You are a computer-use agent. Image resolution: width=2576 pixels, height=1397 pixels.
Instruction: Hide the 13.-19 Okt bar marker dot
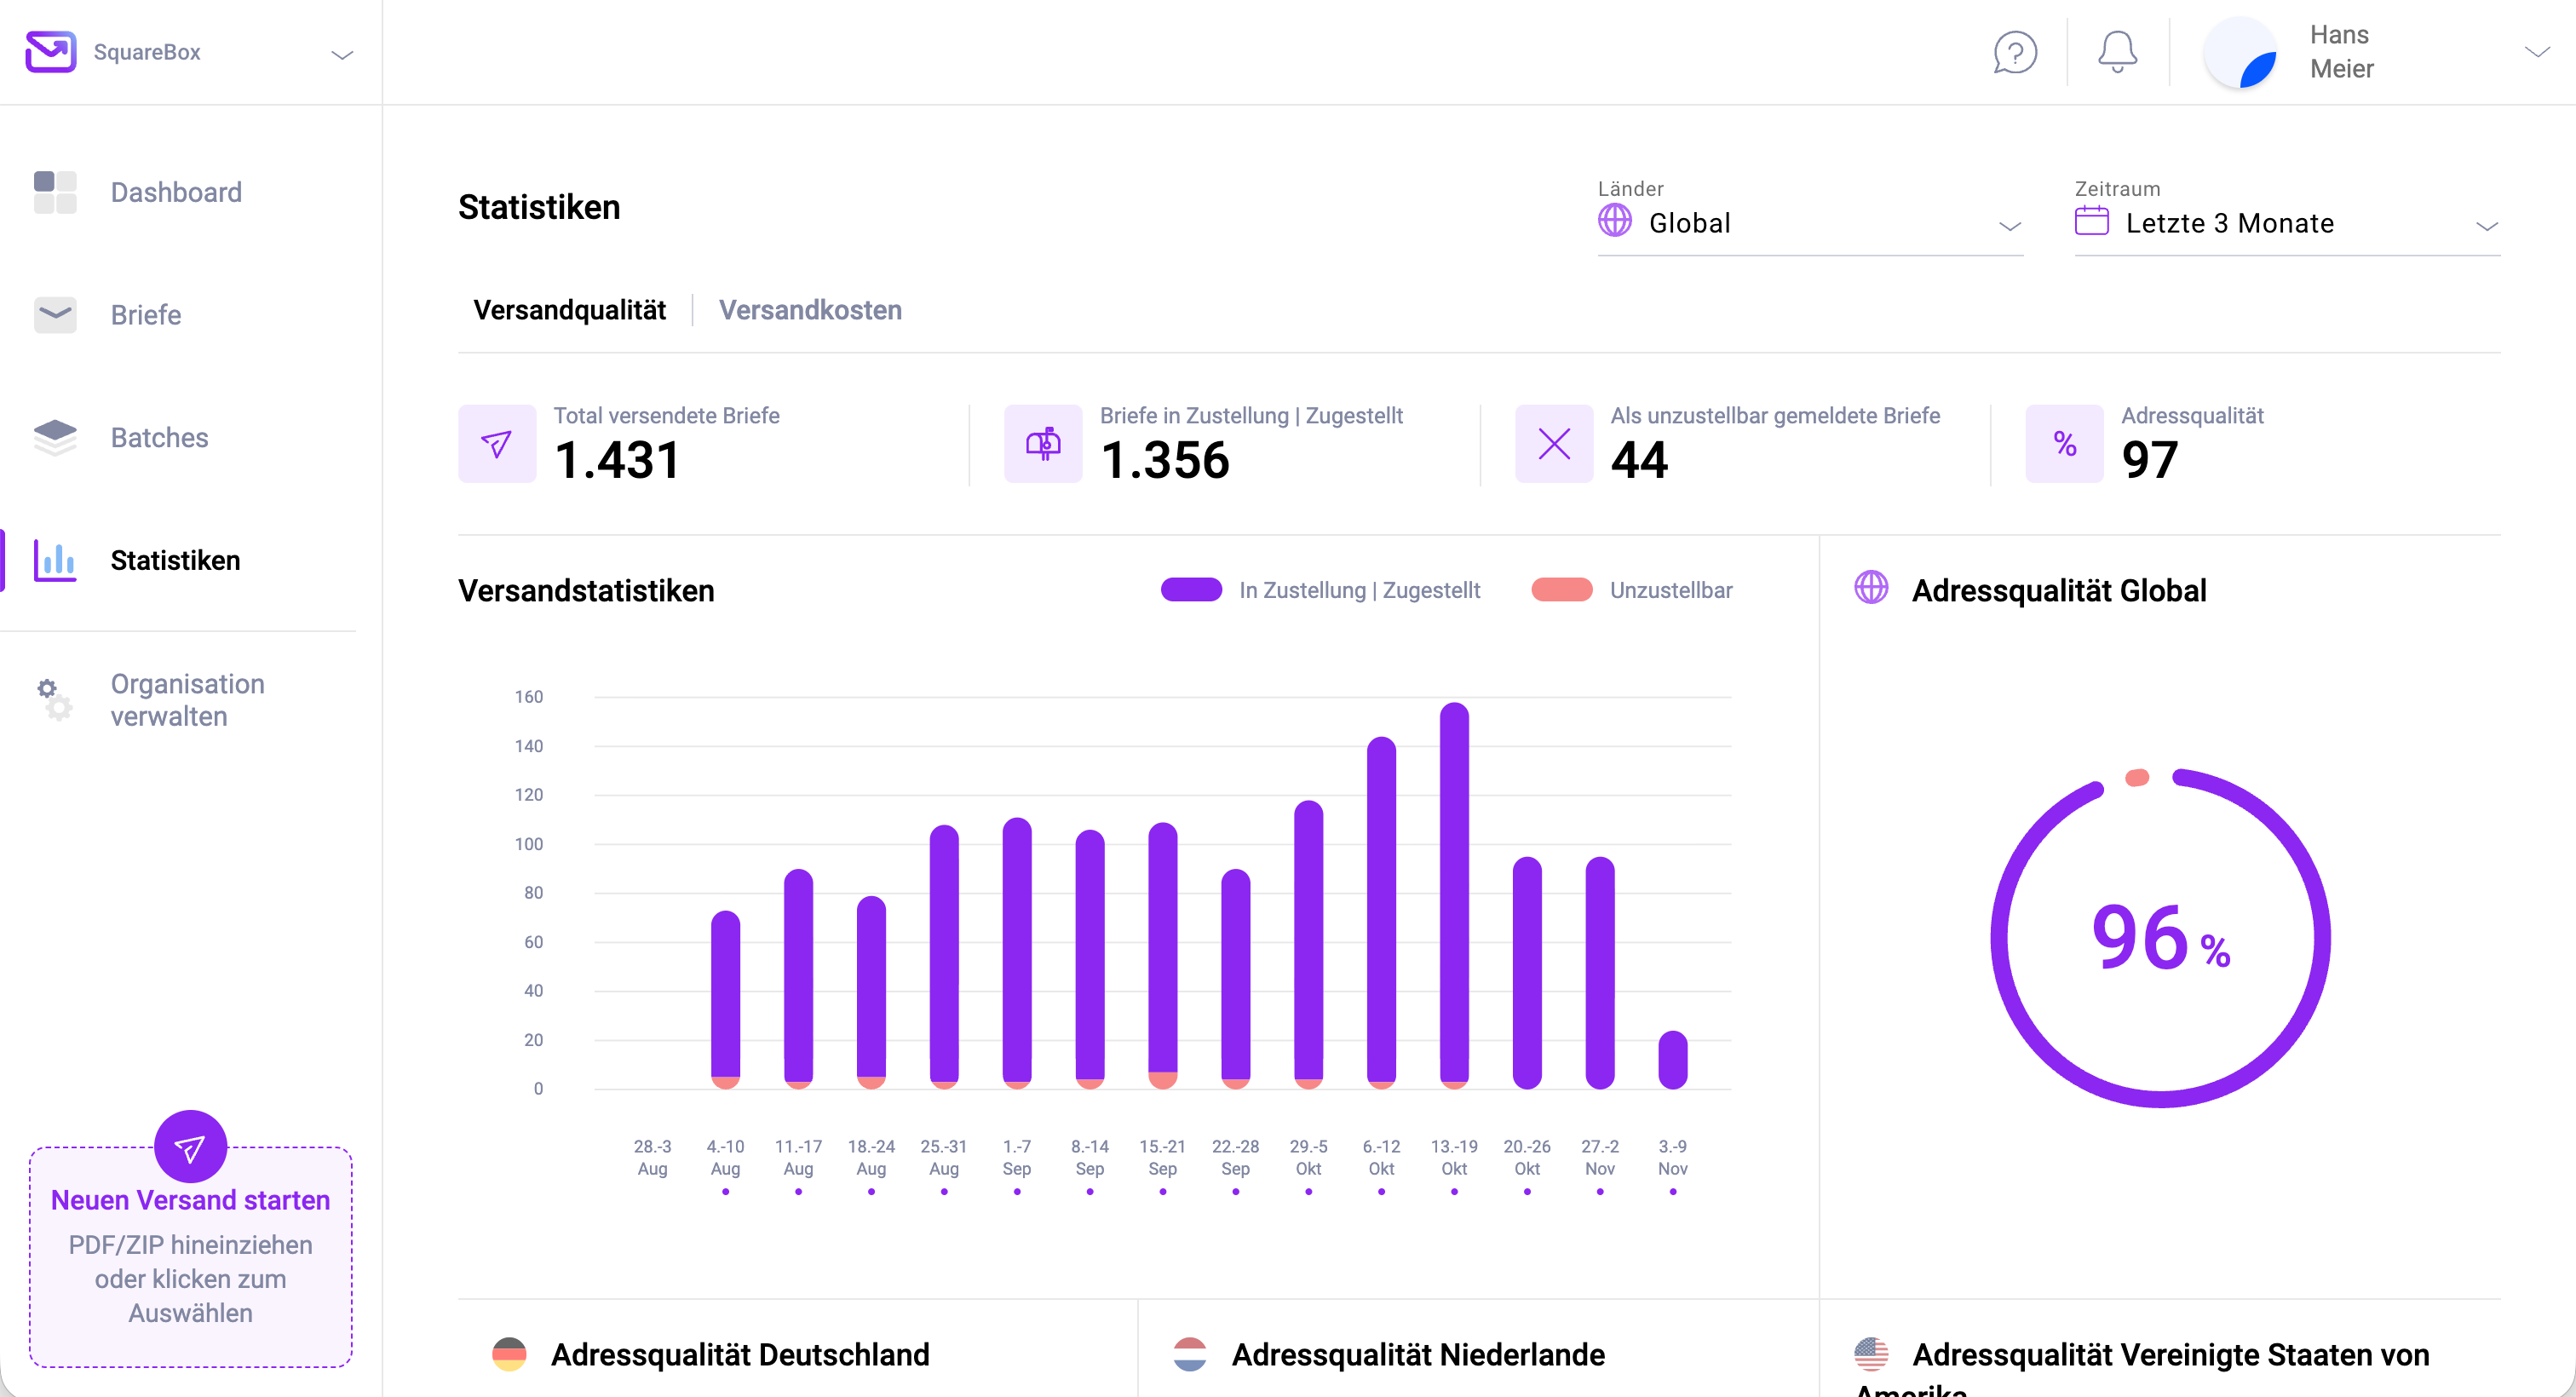[1455, 1191]
